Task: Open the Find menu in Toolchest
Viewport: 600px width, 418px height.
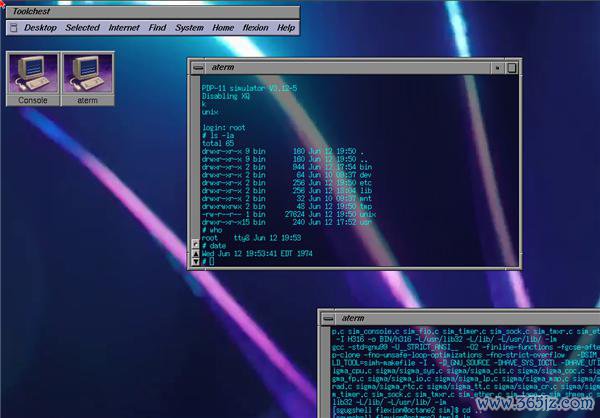Action: click(x=157, y=28)
